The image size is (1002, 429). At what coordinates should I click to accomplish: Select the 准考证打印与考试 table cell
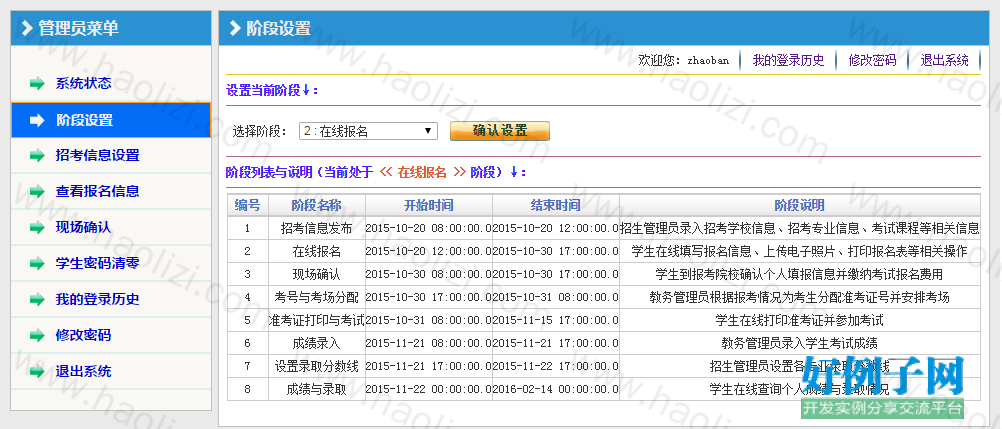coord(317,320)
